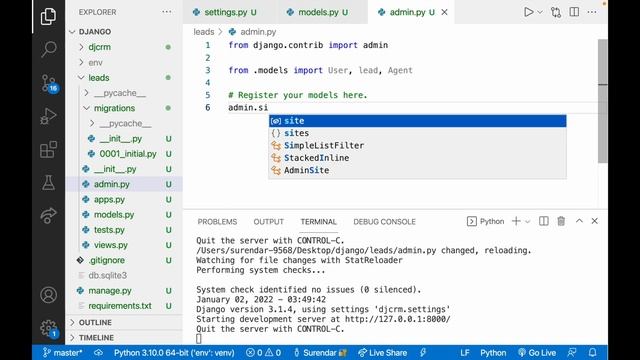Kill the terminal with trash icon
This screenshot has width=640, height=360.
pyautogui.click(x=561, y=221)
